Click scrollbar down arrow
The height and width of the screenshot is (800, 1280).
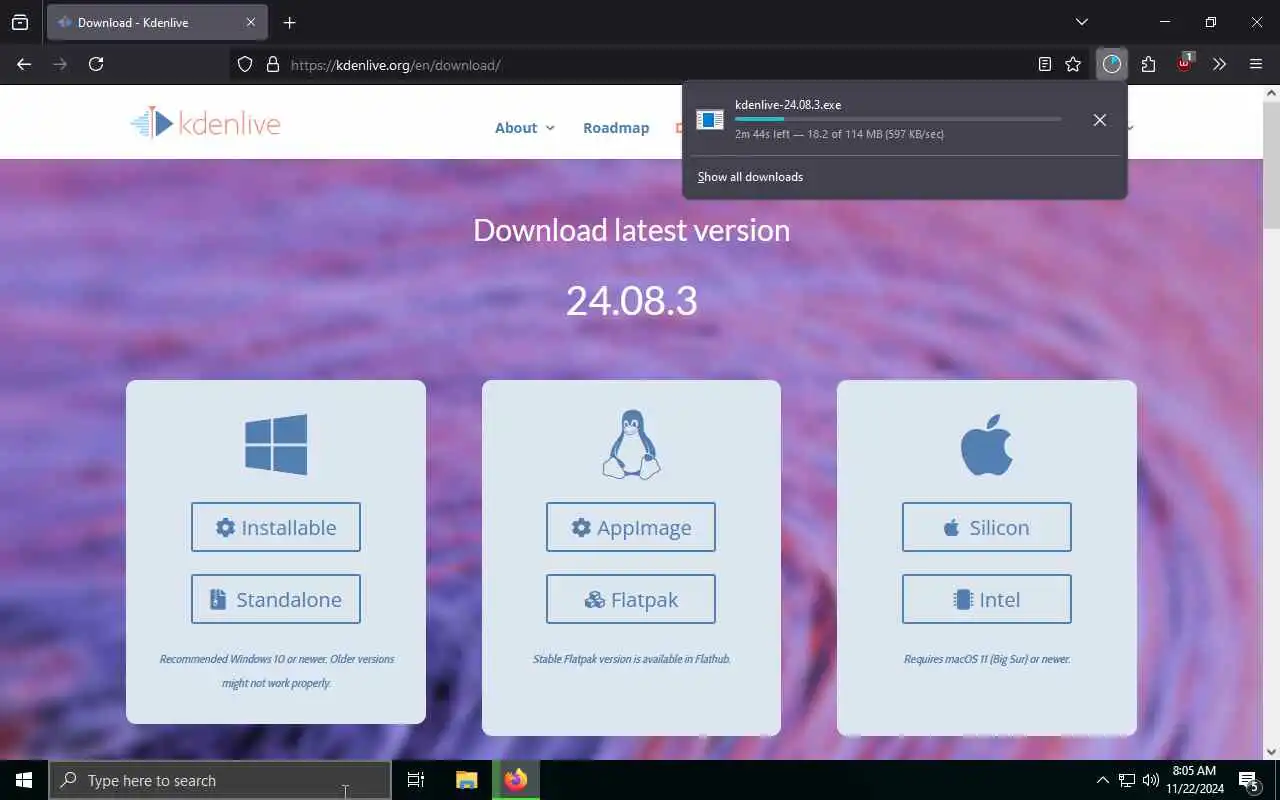pos(1271,751)
